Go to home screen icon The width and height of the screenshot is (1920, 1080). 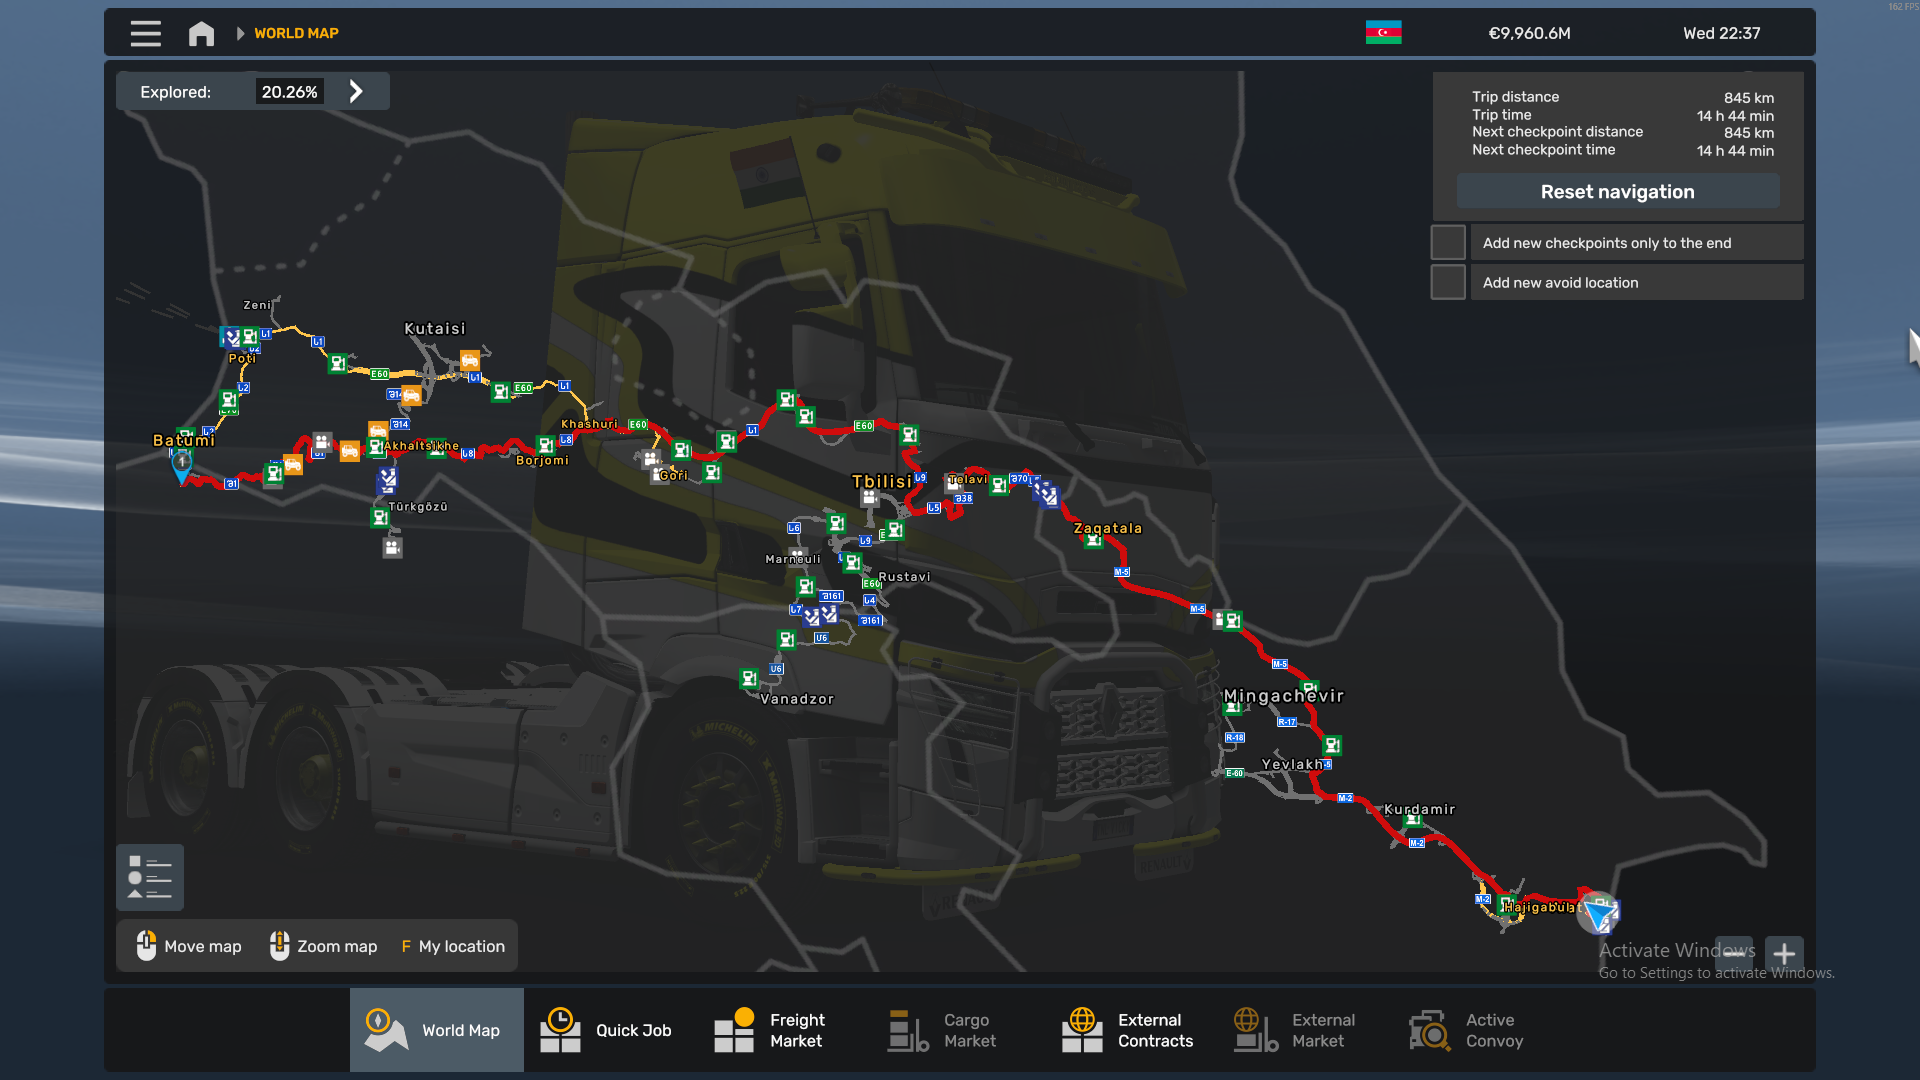[201, 33]
